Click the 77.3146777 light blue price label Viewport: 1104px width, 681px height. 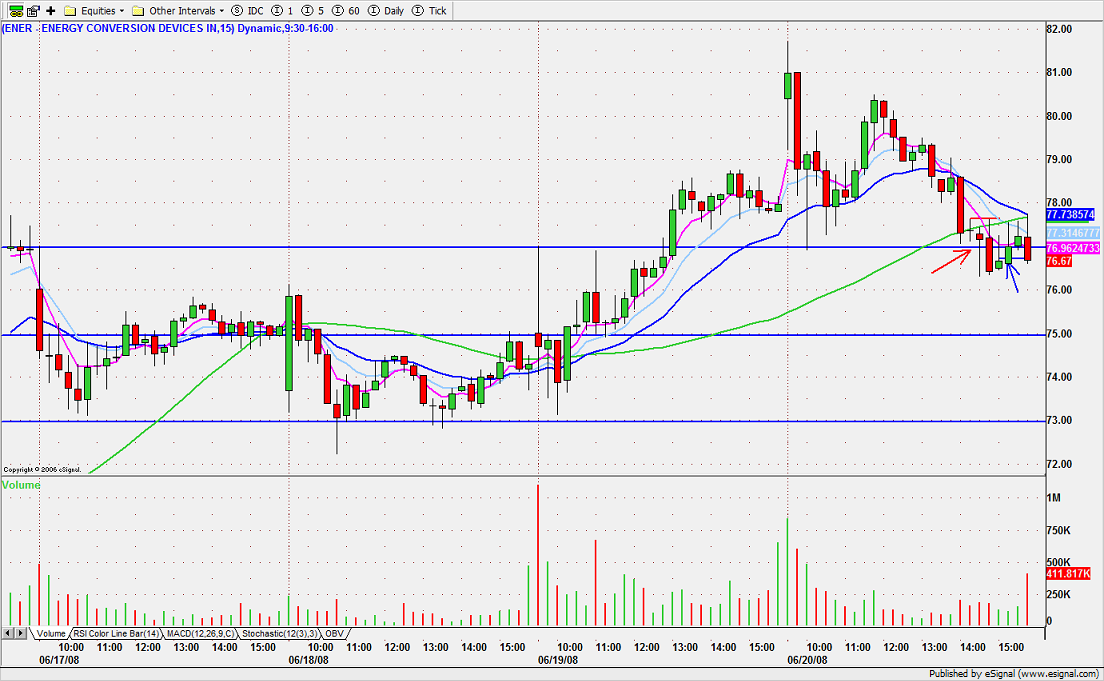click(1072, 232)
